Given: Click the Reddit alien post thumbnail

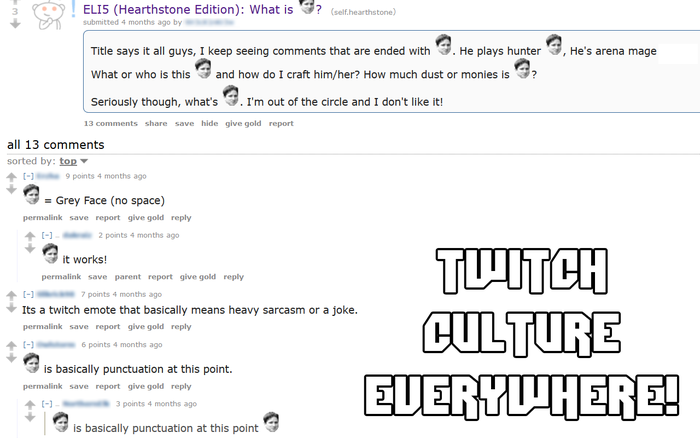Looking at the screenshot, I should tap(48, 15).
